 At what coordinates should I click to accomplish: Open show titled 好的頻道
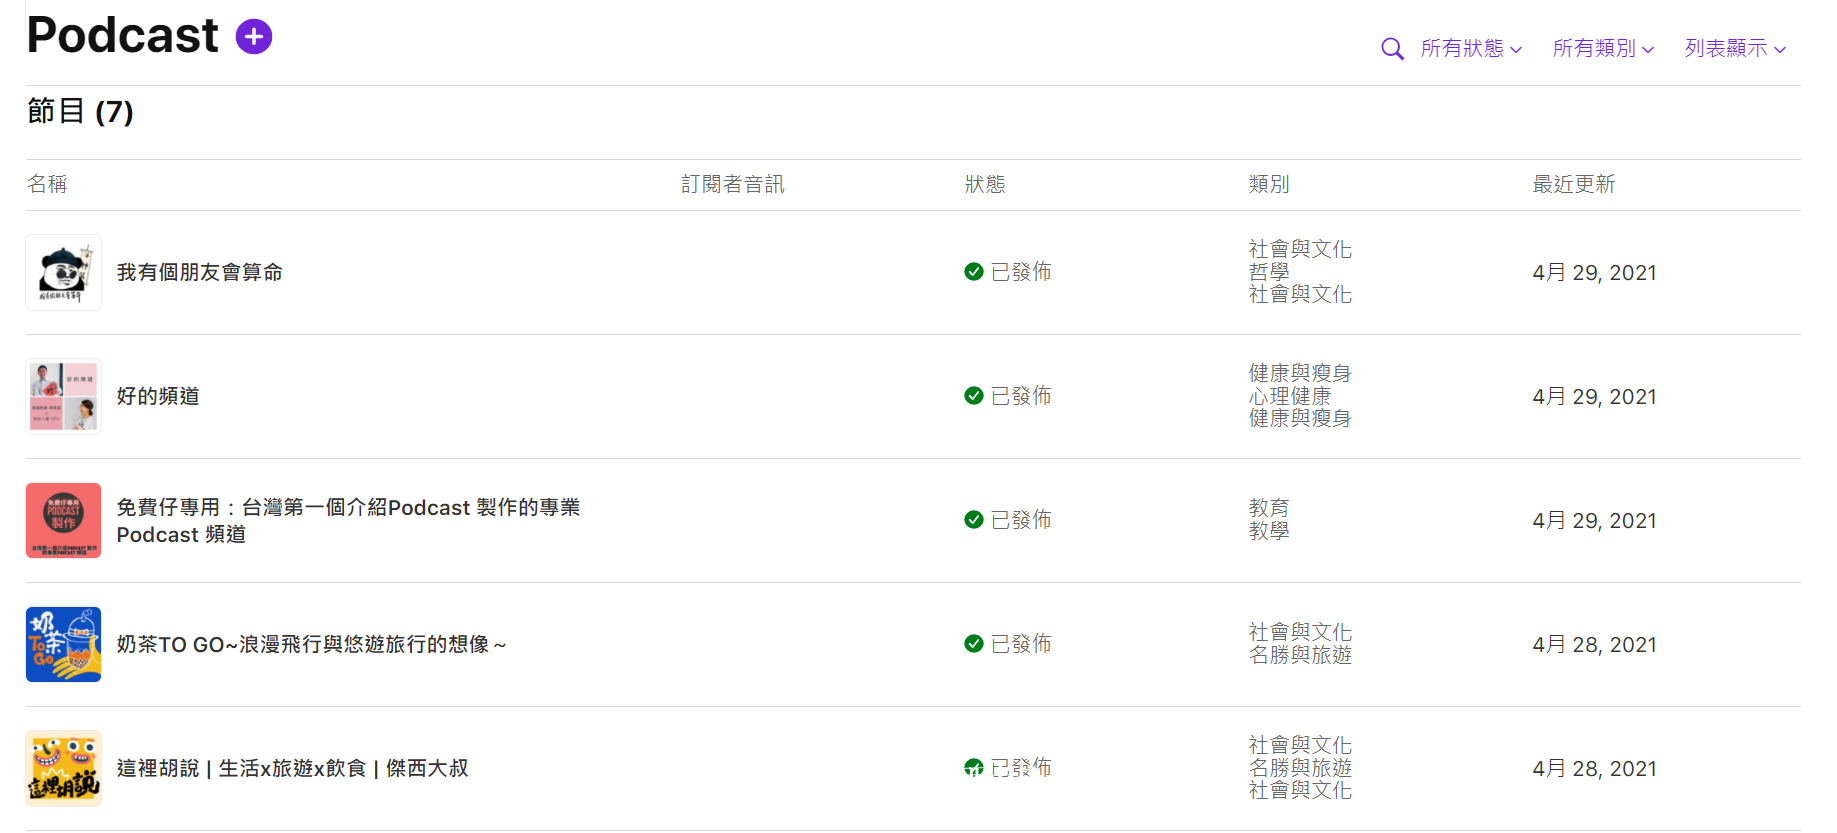coord(158,396)
